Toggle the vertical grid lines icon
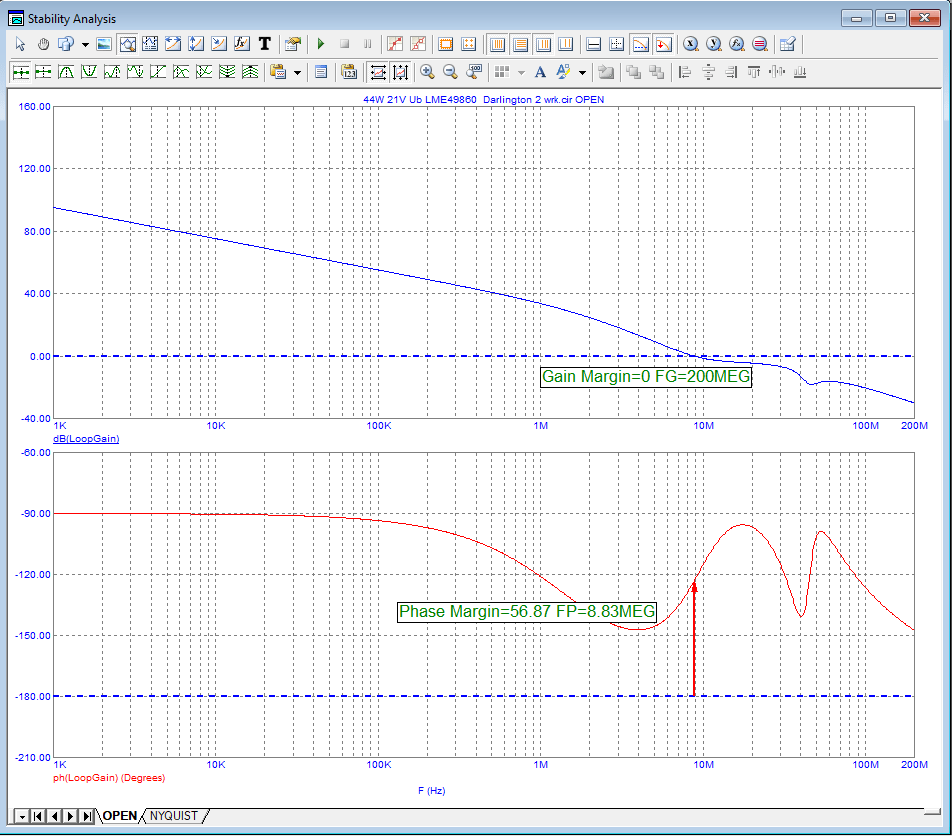The width and height of the screenshot is (952, 836). click(x=498, y=44)
